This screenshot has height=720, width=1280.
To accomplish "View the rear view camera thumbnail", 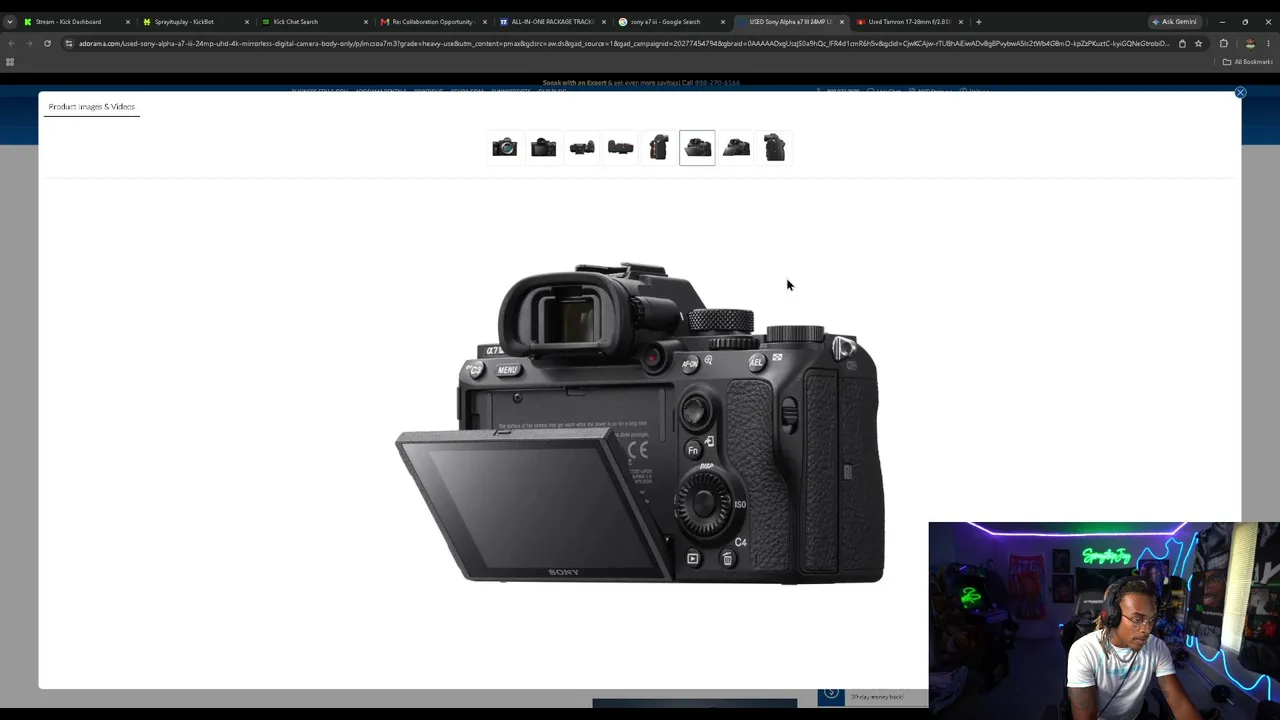I will [x=543, y=148].
